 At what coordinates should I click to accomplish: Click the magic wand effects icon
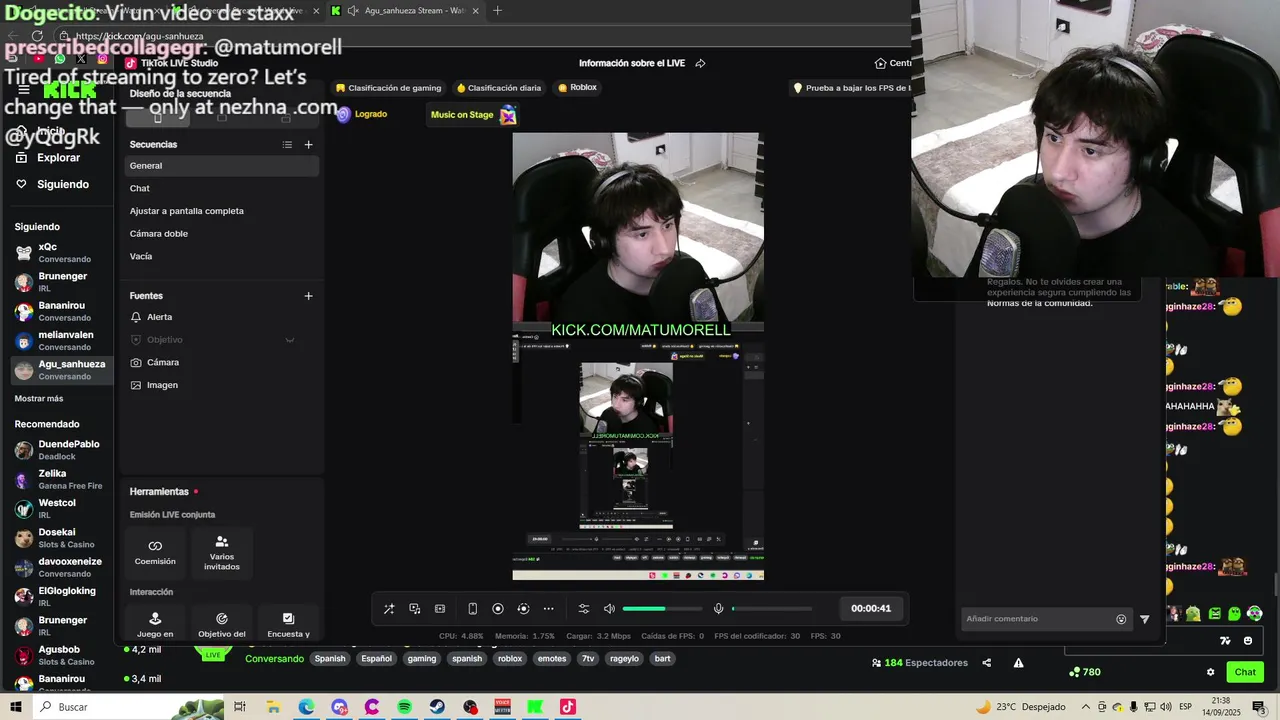[x=389, y=609]
